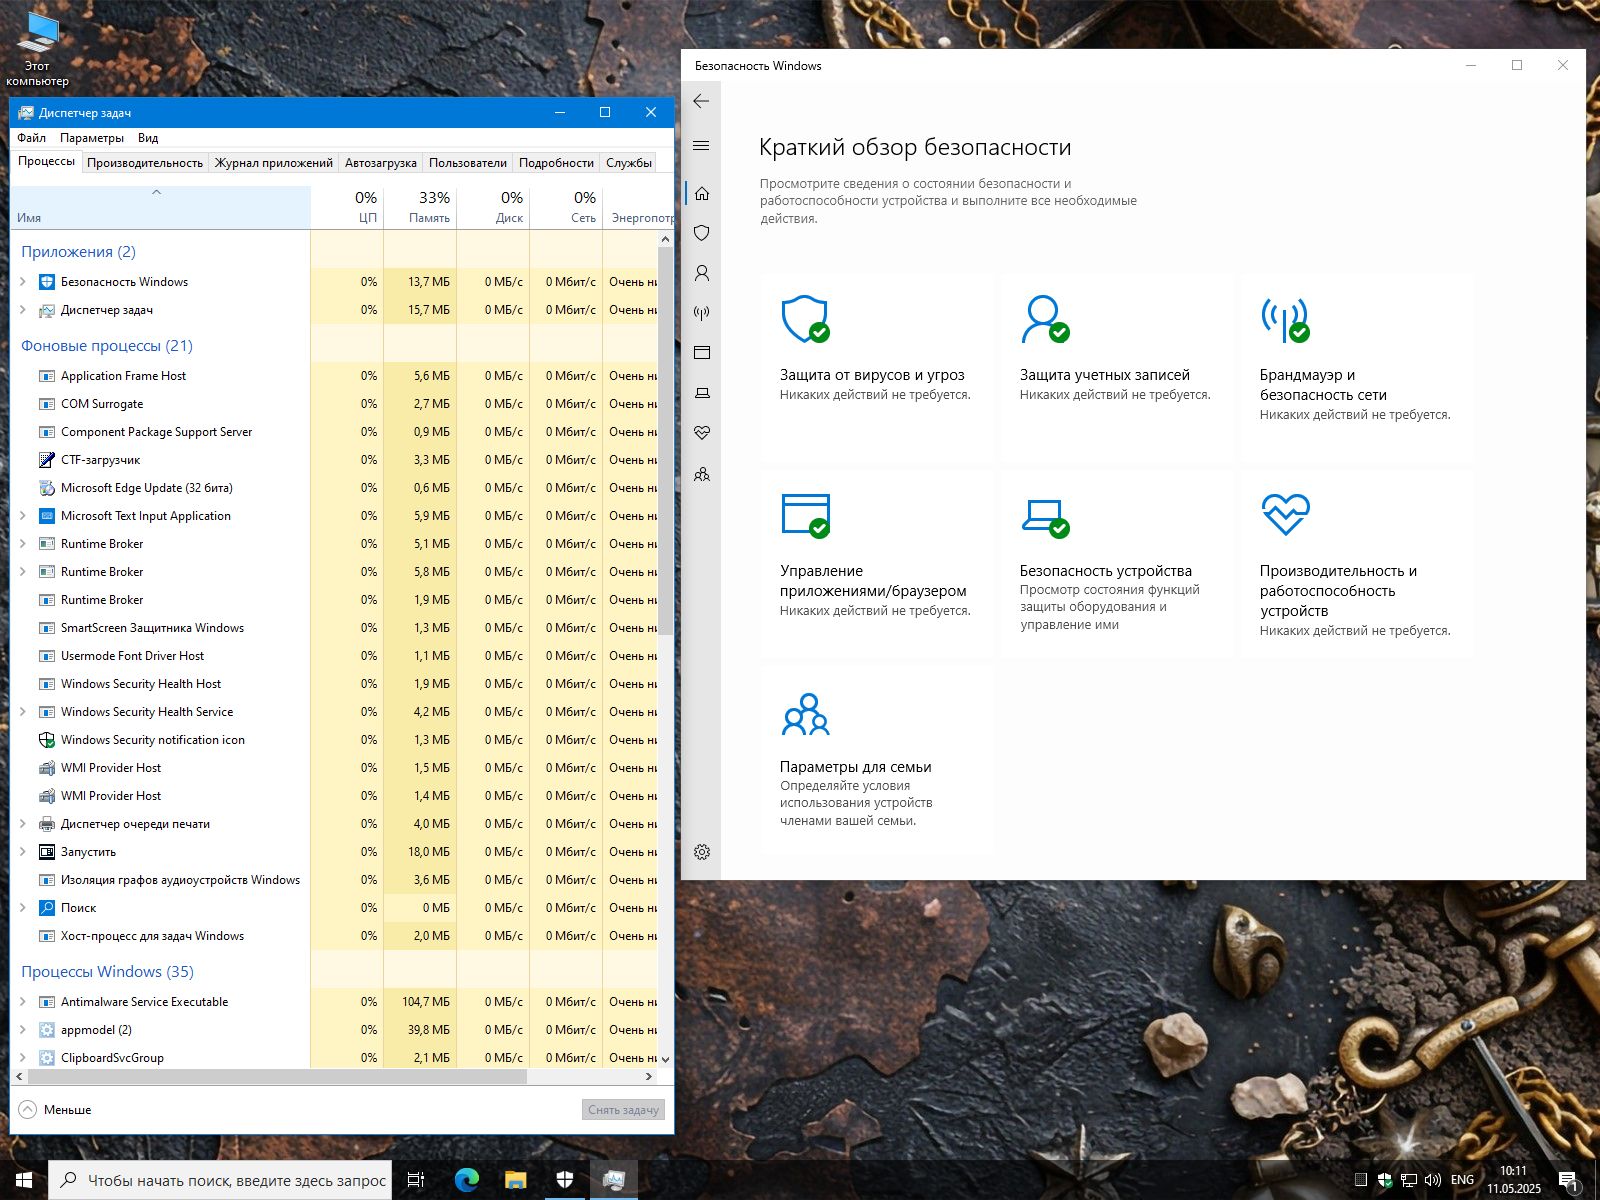The width and height of the screenshot is (1600, 1200).
Task: Select CTF-загрузчик process row
Action: [x=334, y=460]
